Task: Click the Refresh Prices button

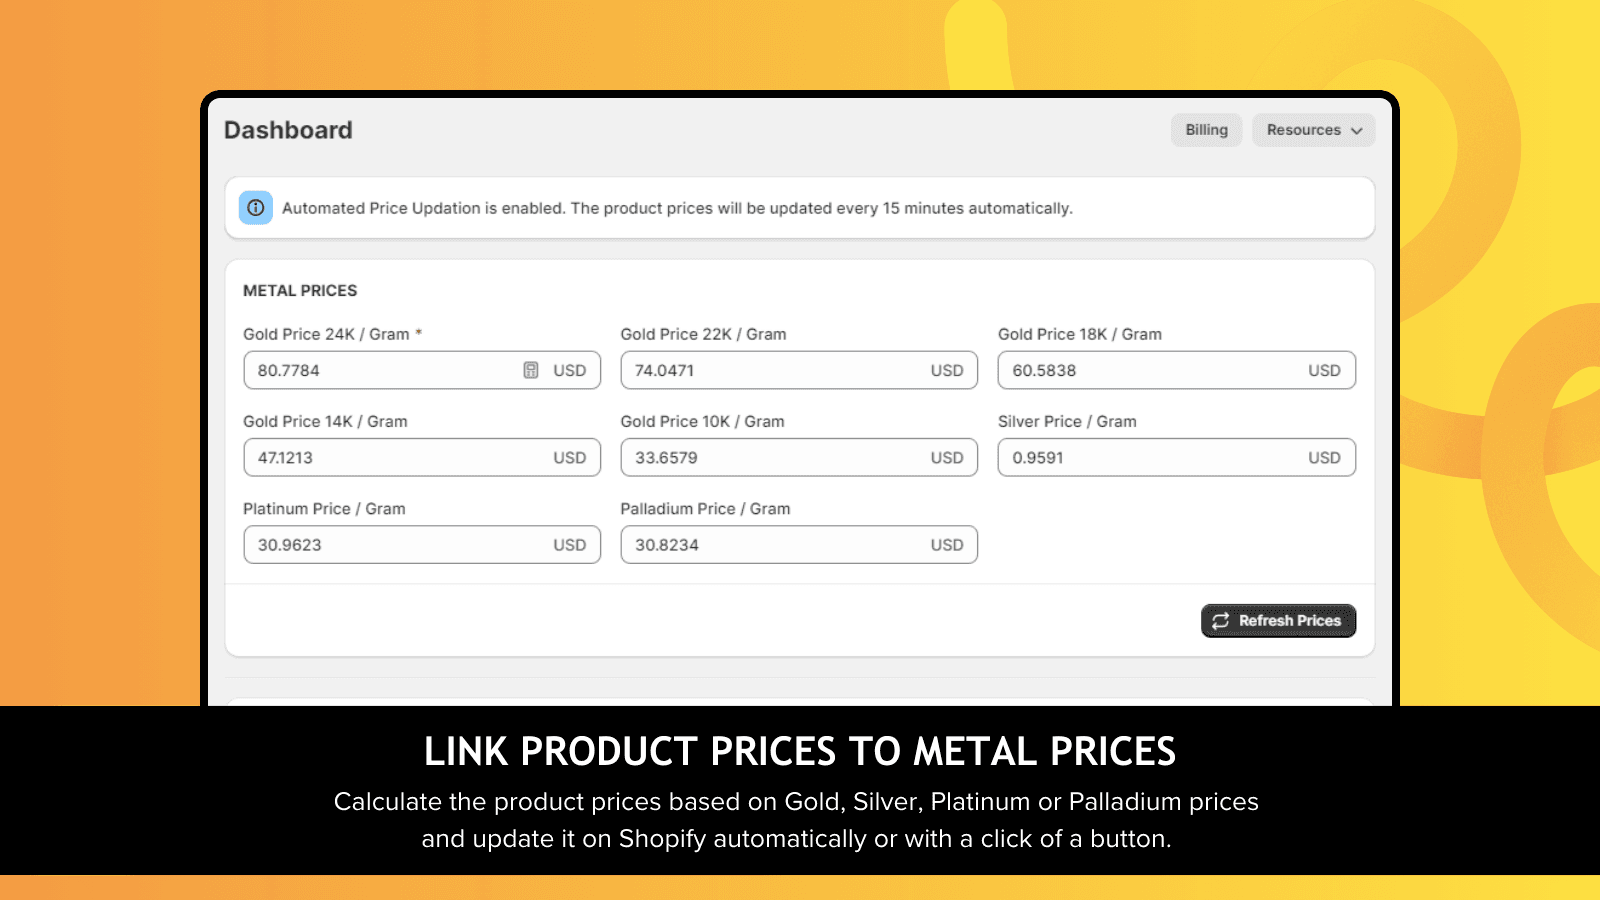Action: point(1278,621)
